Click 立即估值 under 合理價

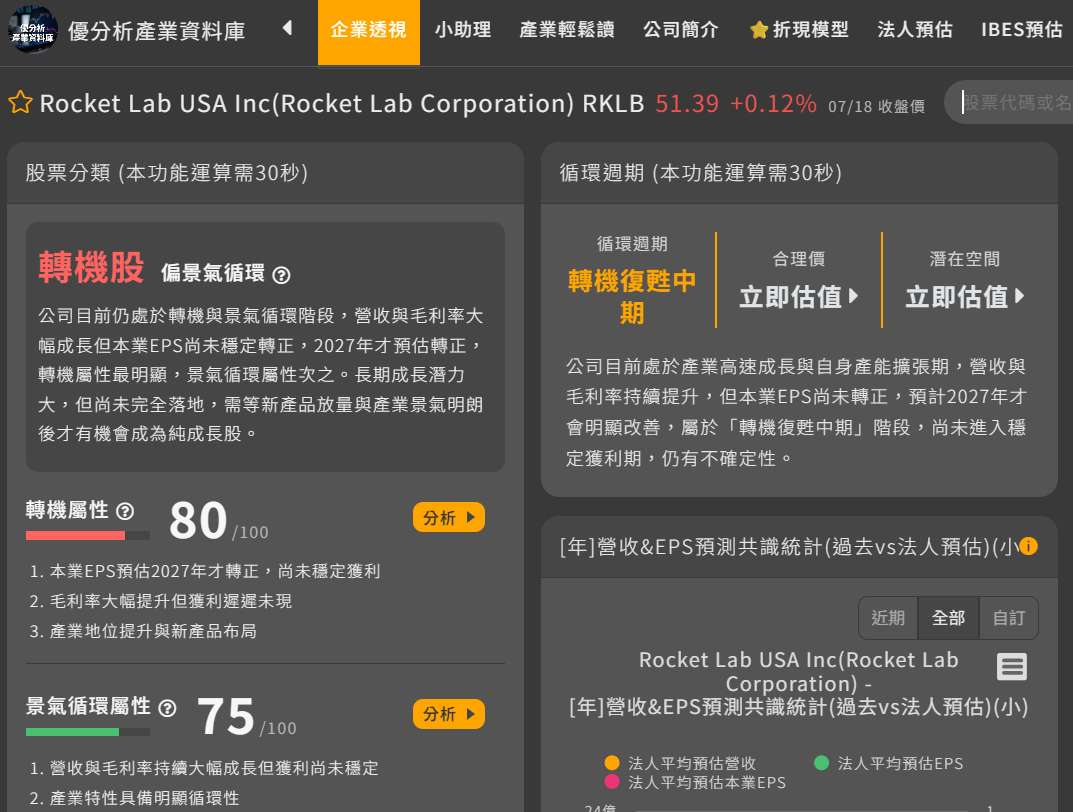pyautogui.click(x=799, y=297)
